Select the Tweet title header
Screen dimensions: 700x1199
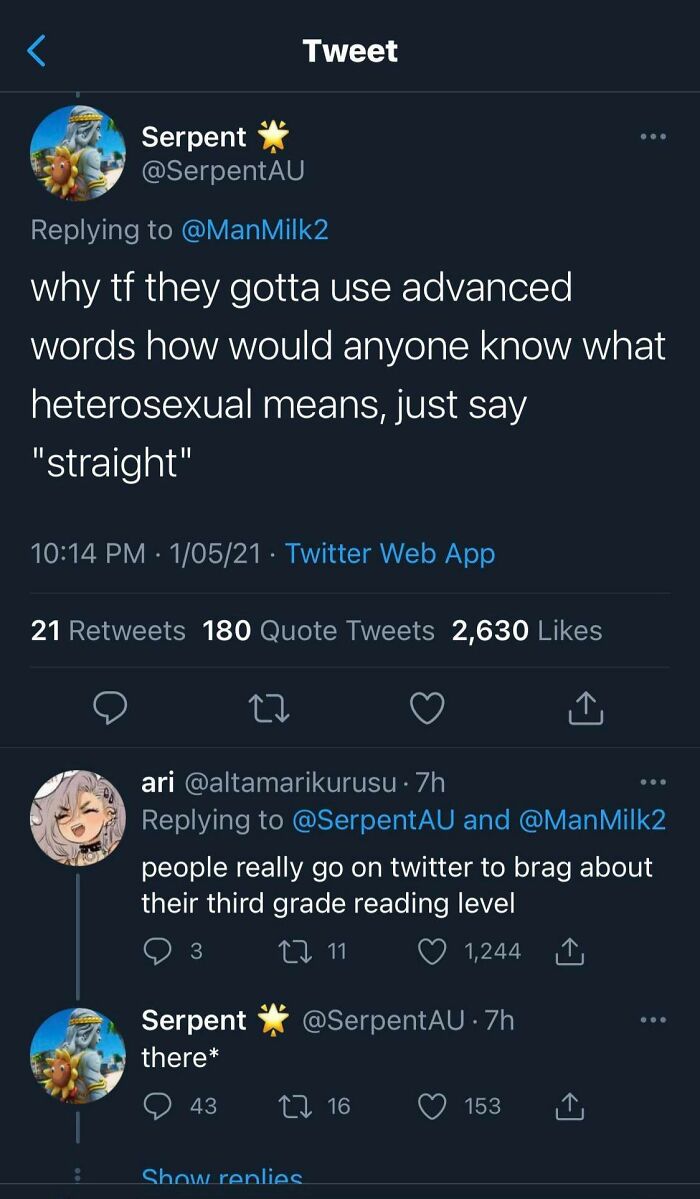pos(350,50)
